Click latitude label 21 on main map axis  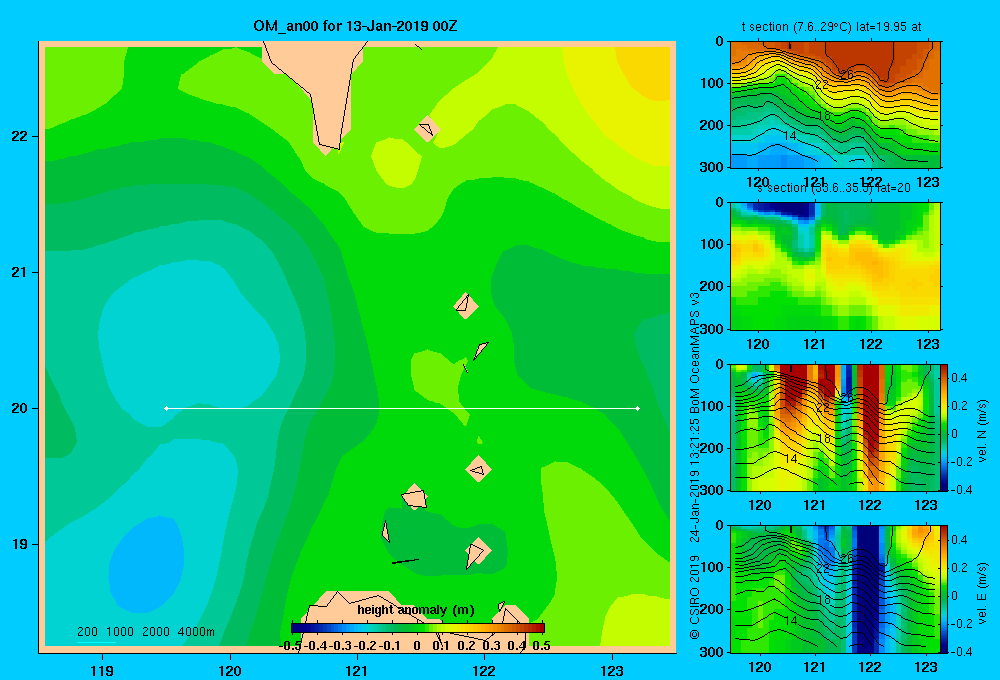pyautogui.click(x=20, y=272)
